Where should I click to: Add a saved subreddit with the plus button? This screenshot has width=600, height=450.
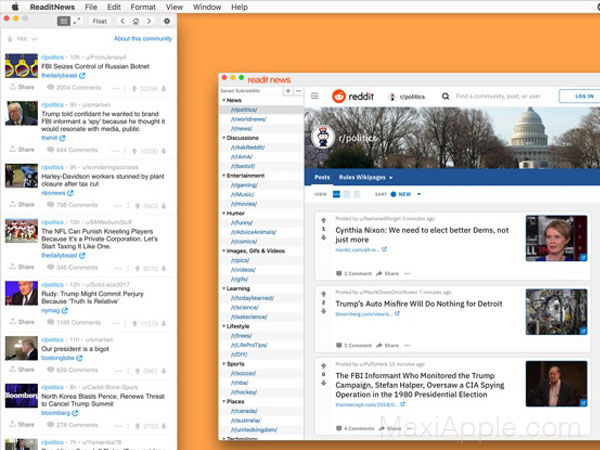288,91
